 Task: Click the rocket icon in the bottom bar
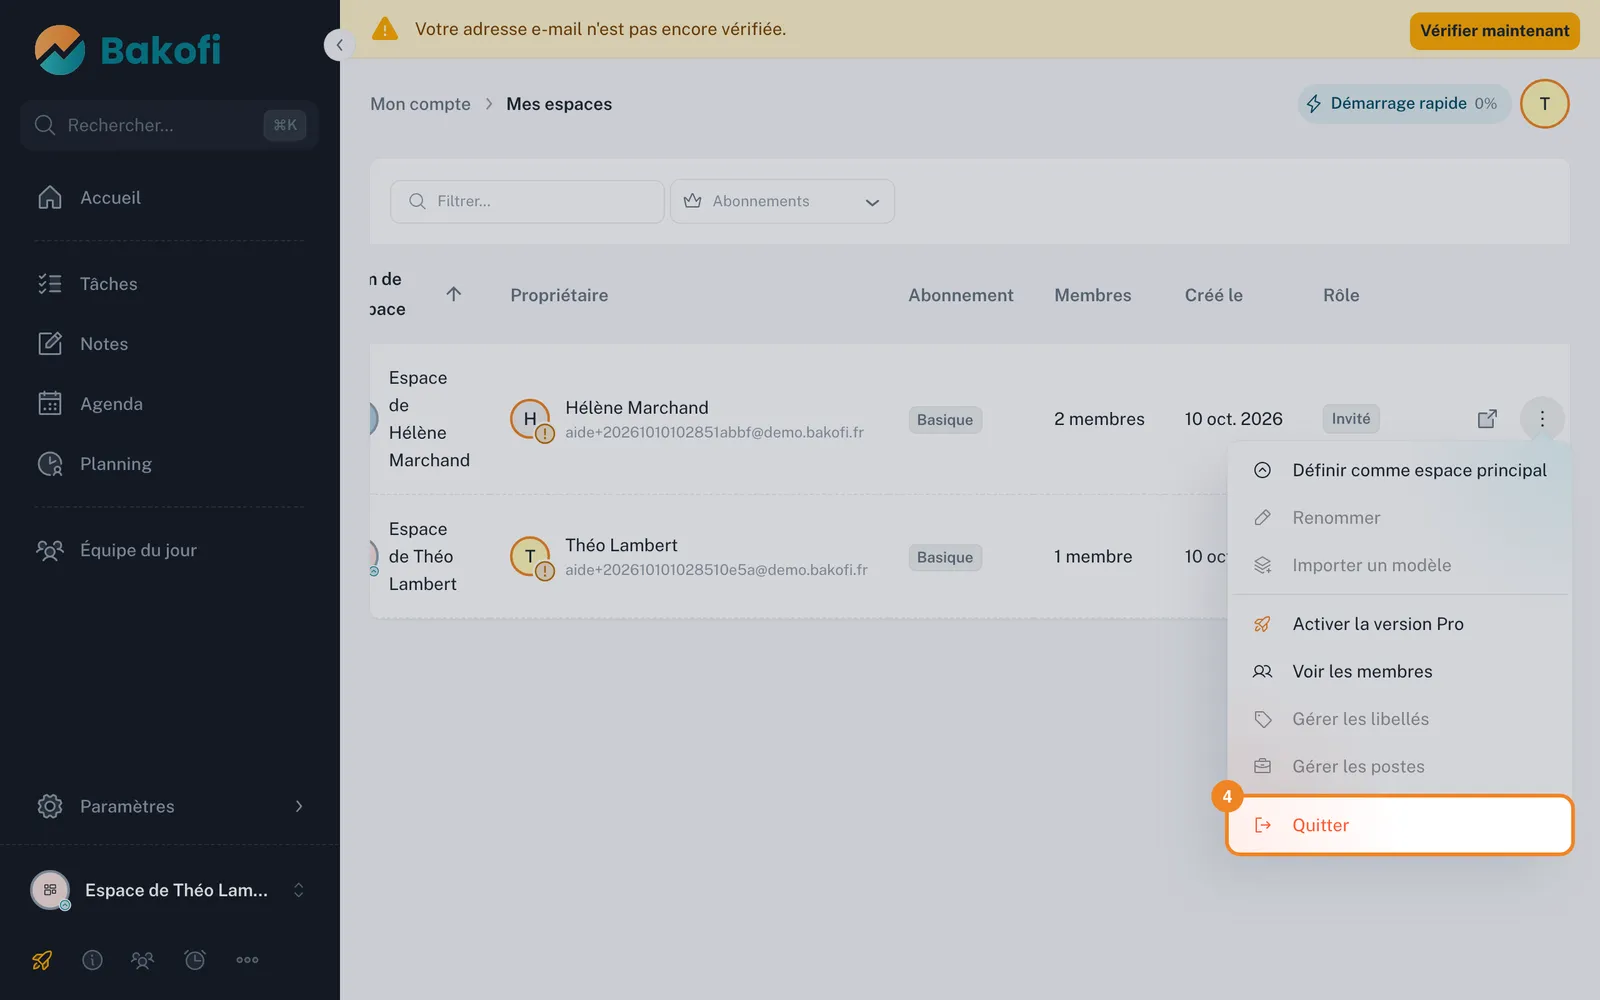(x=42, y=960)
